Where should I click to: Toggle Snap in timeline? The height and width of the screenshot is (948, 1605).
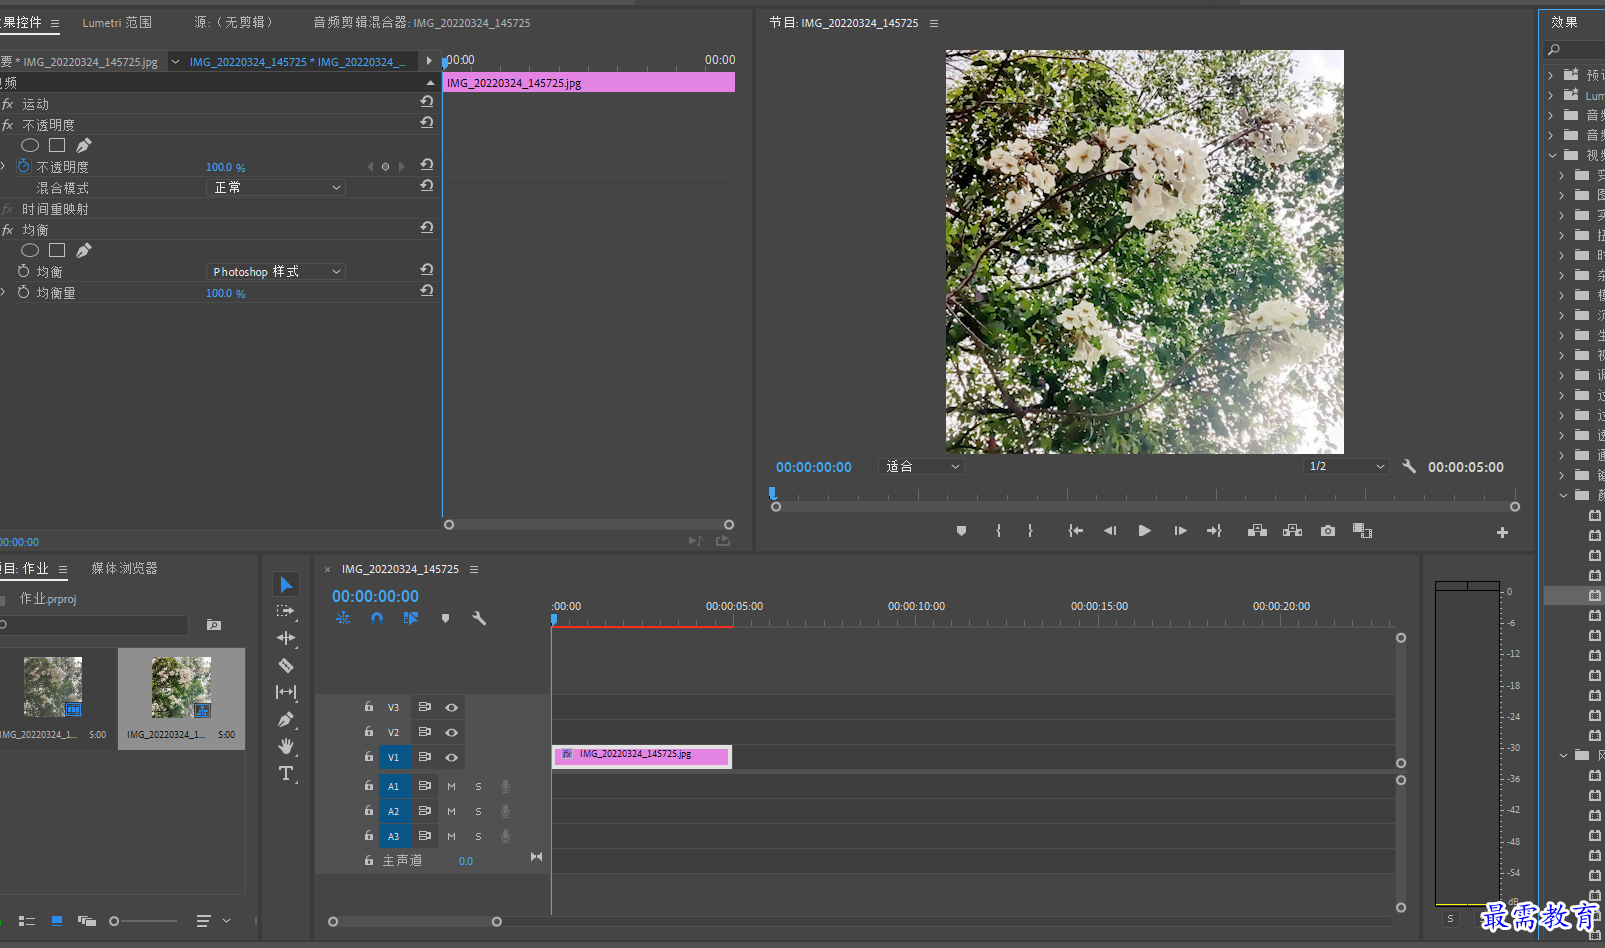tap(377, 618)
